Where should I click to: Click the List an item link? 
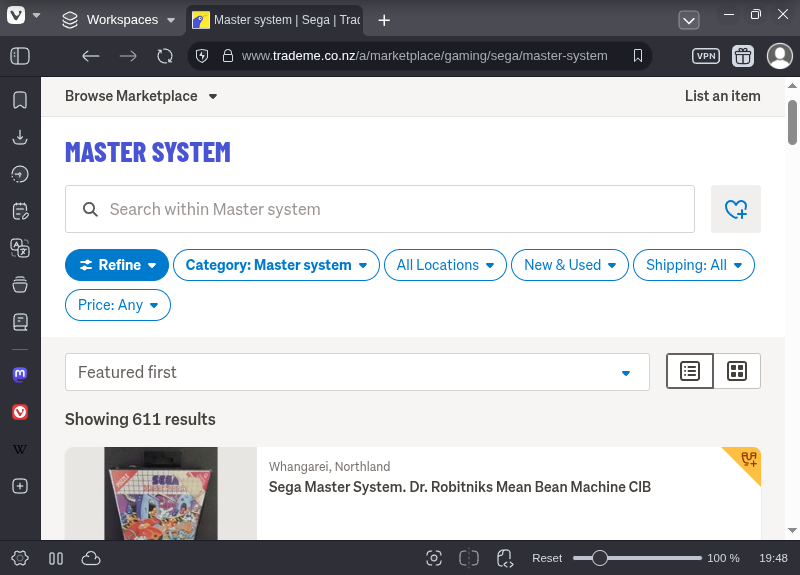coord(722,96)
